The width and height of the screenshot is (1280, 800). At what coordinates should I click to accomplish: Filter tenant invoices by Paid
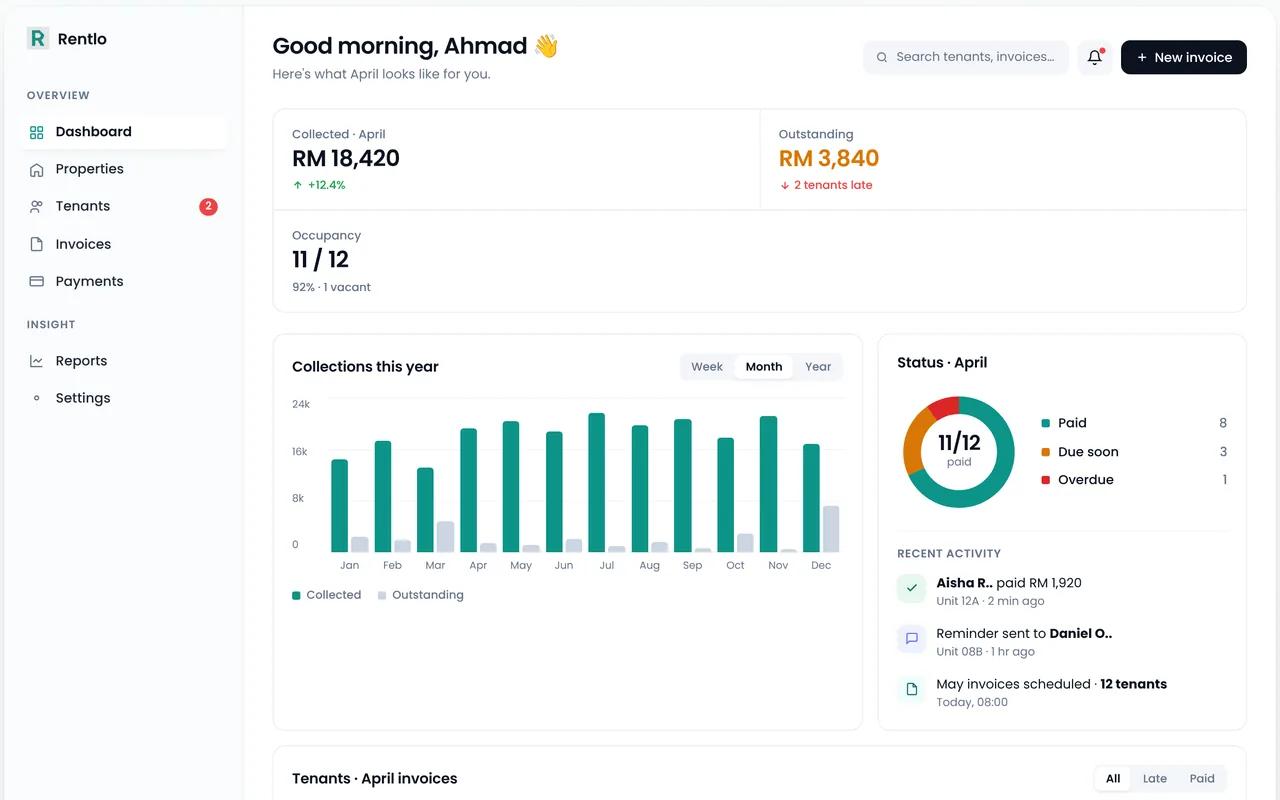(x=1202, y=779)
